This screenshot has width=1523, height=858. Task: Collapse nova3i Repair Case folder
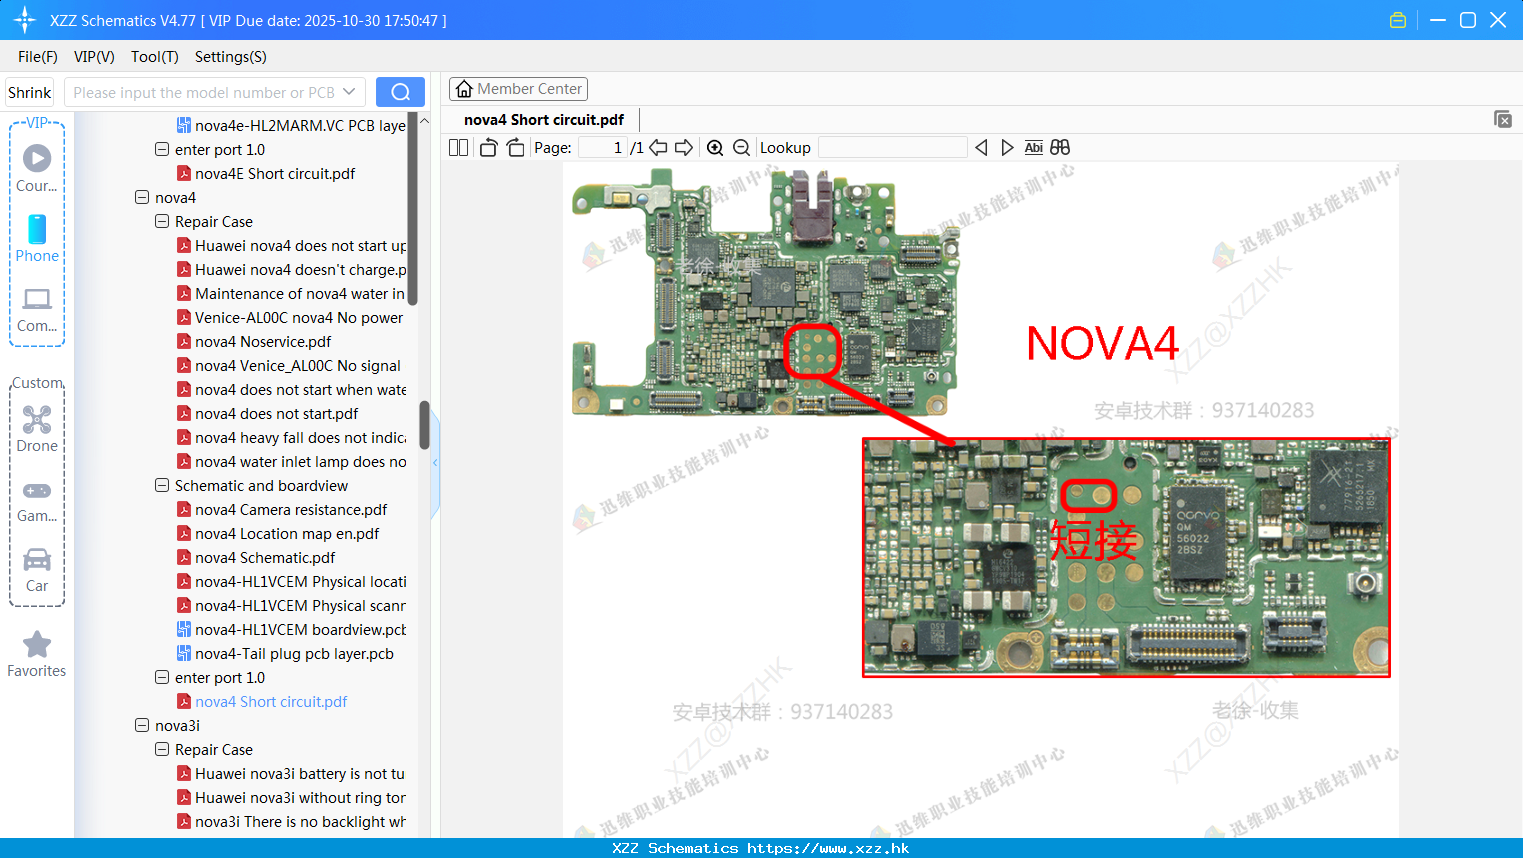click(x=162, y=750)
